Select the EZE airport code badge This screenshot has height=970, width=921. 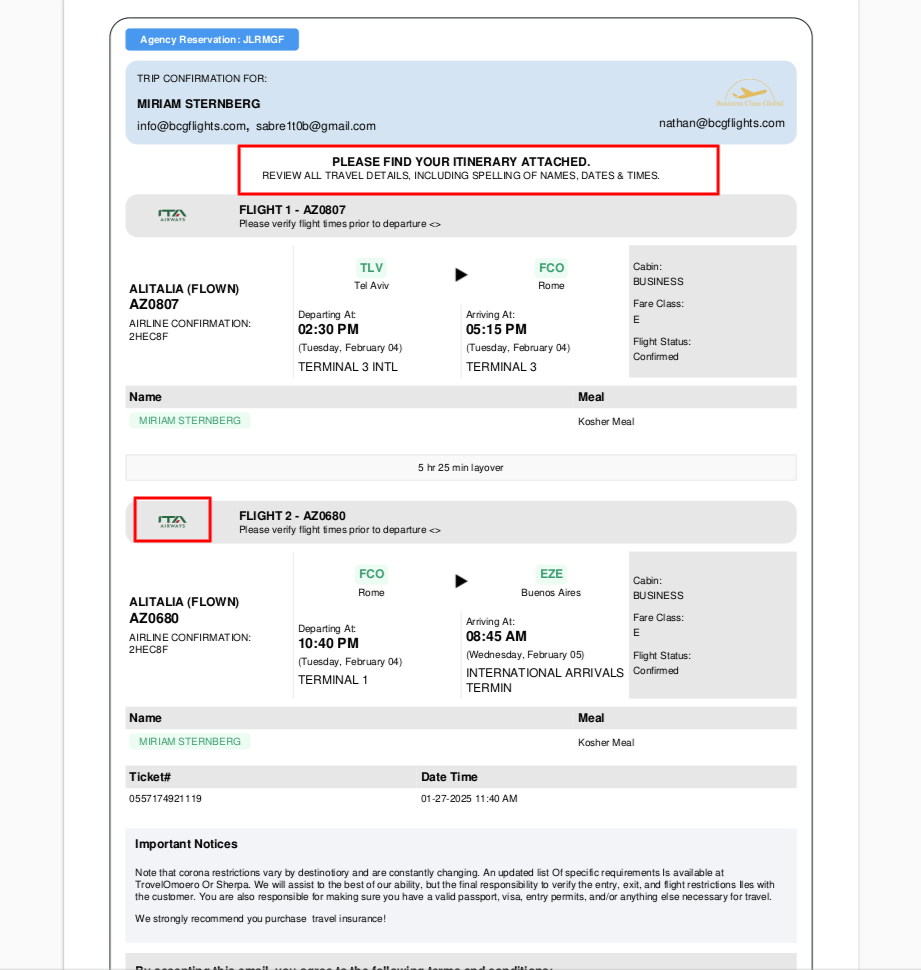click(551, 574)
